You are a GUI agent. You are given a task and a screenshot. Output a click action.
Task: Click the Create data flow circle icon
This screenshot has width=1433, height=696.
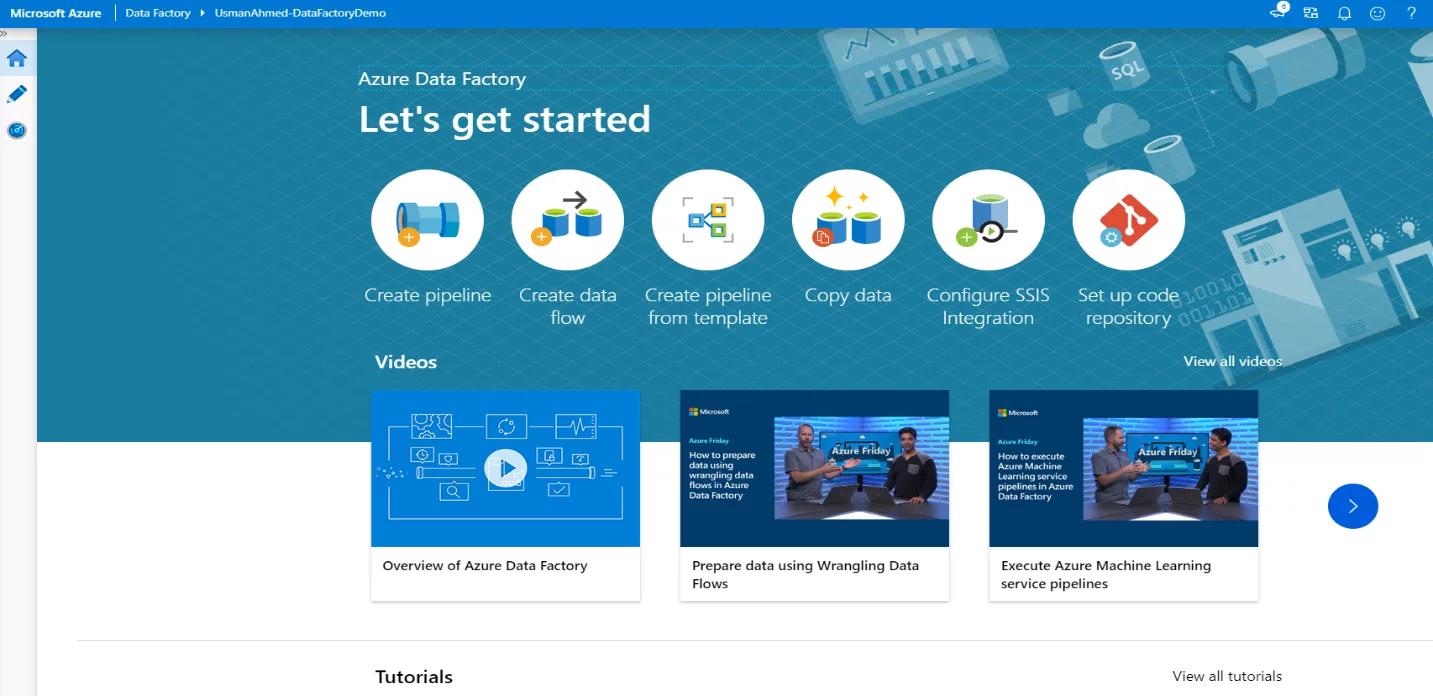[x=567, y=220]
